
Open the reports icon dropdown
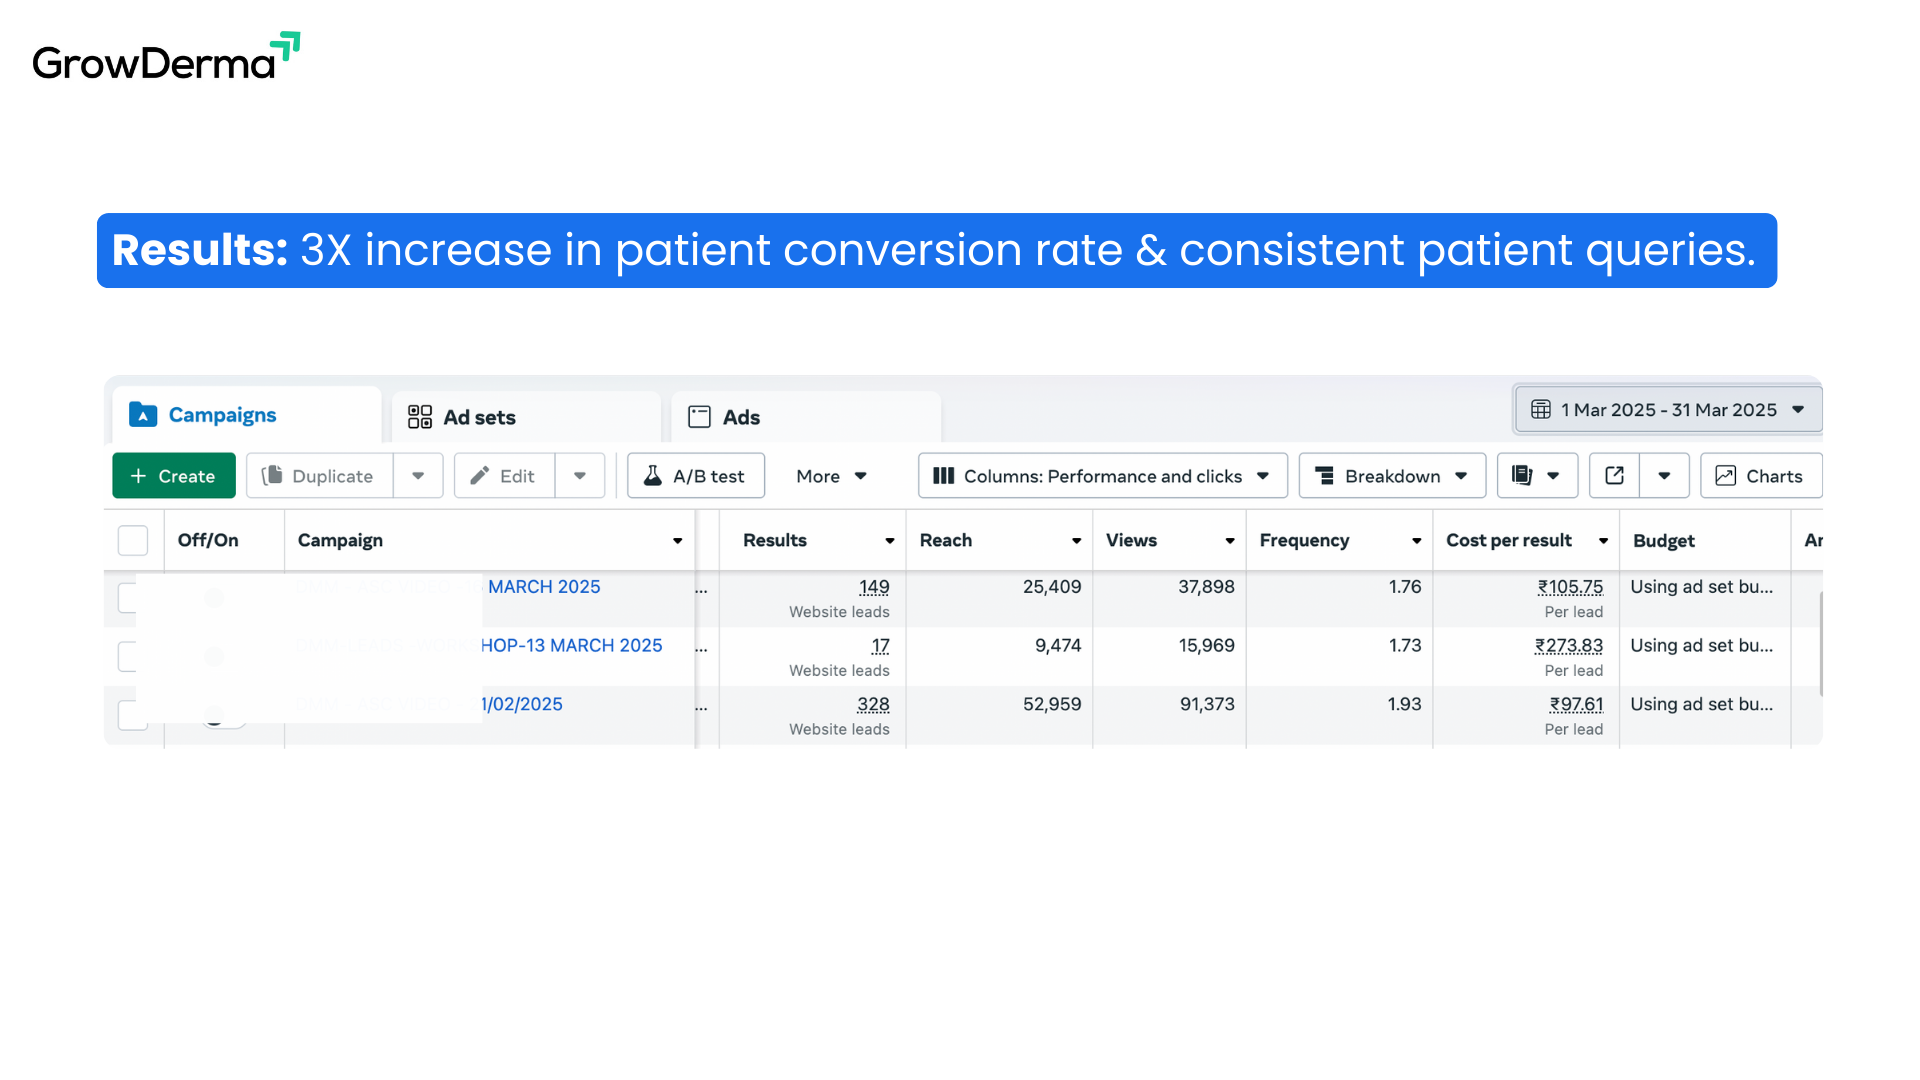pyautogui.click(x=1537, y=476)
